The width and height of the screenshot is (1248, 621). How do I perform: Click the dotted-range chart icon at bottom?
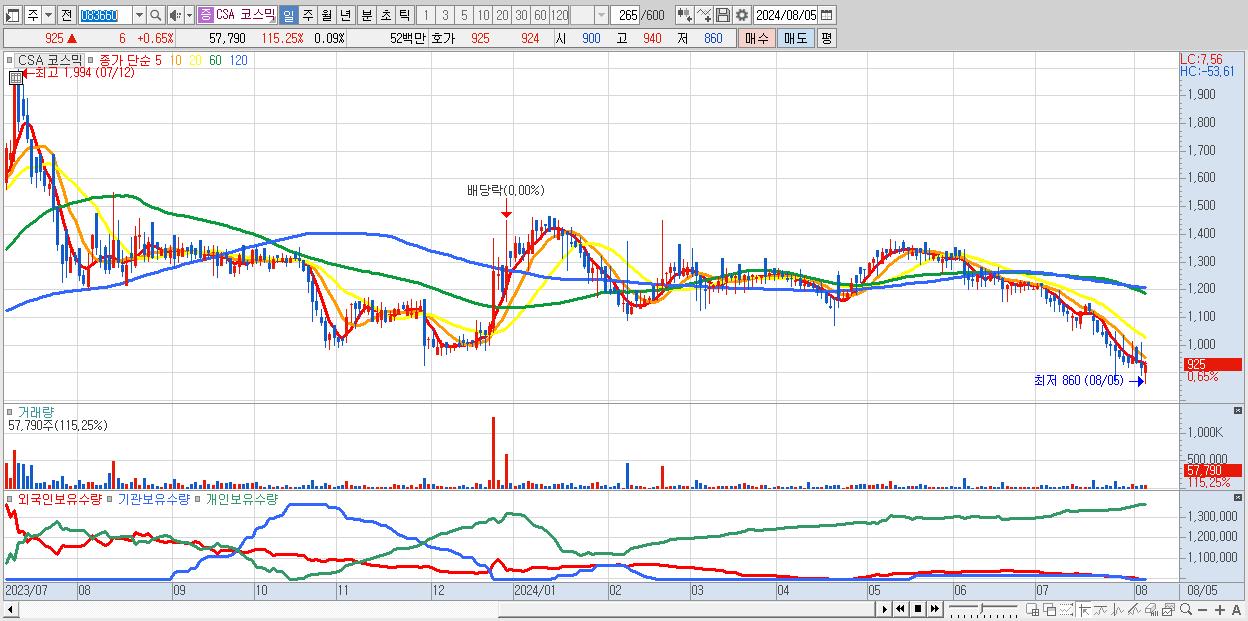pos(1066,609)
